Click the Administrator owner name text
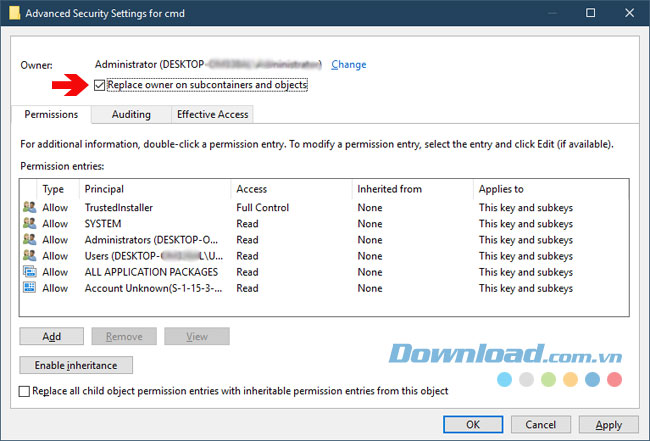650x441 pixels. [208, 65]
